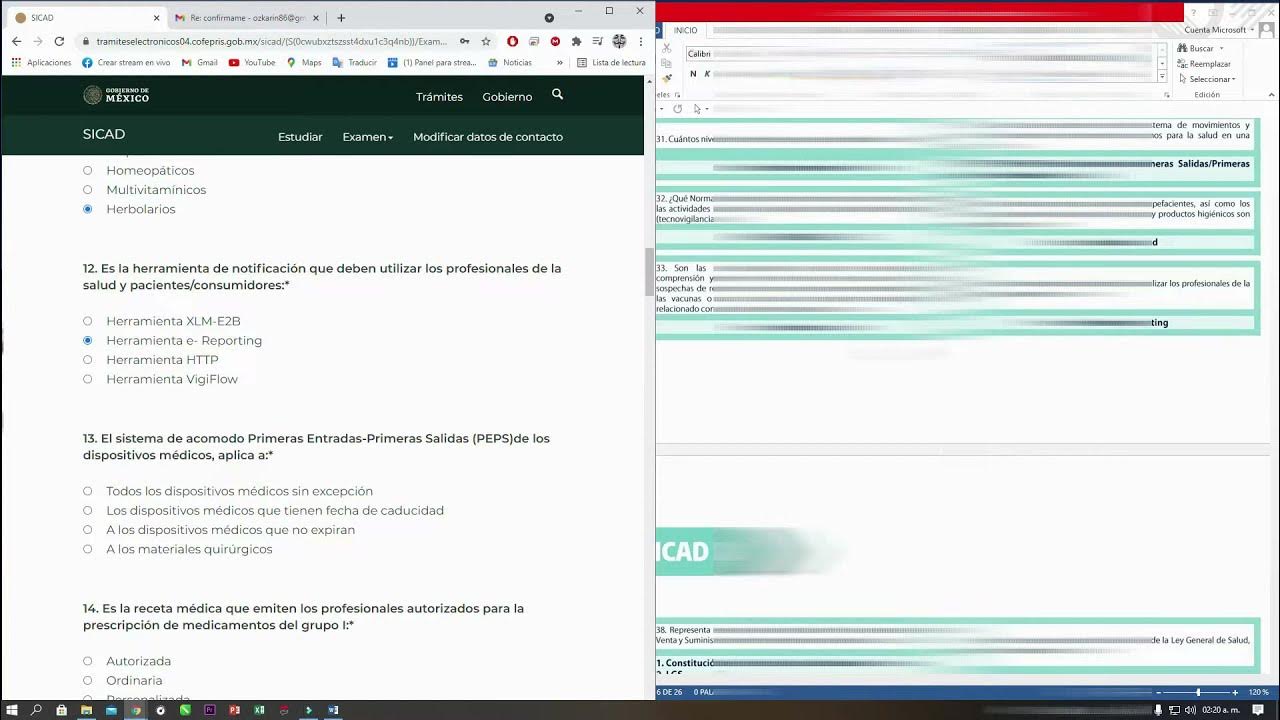Select the Herramienta HTTP option
1280x720 pixels.
[x=88, y=359]
